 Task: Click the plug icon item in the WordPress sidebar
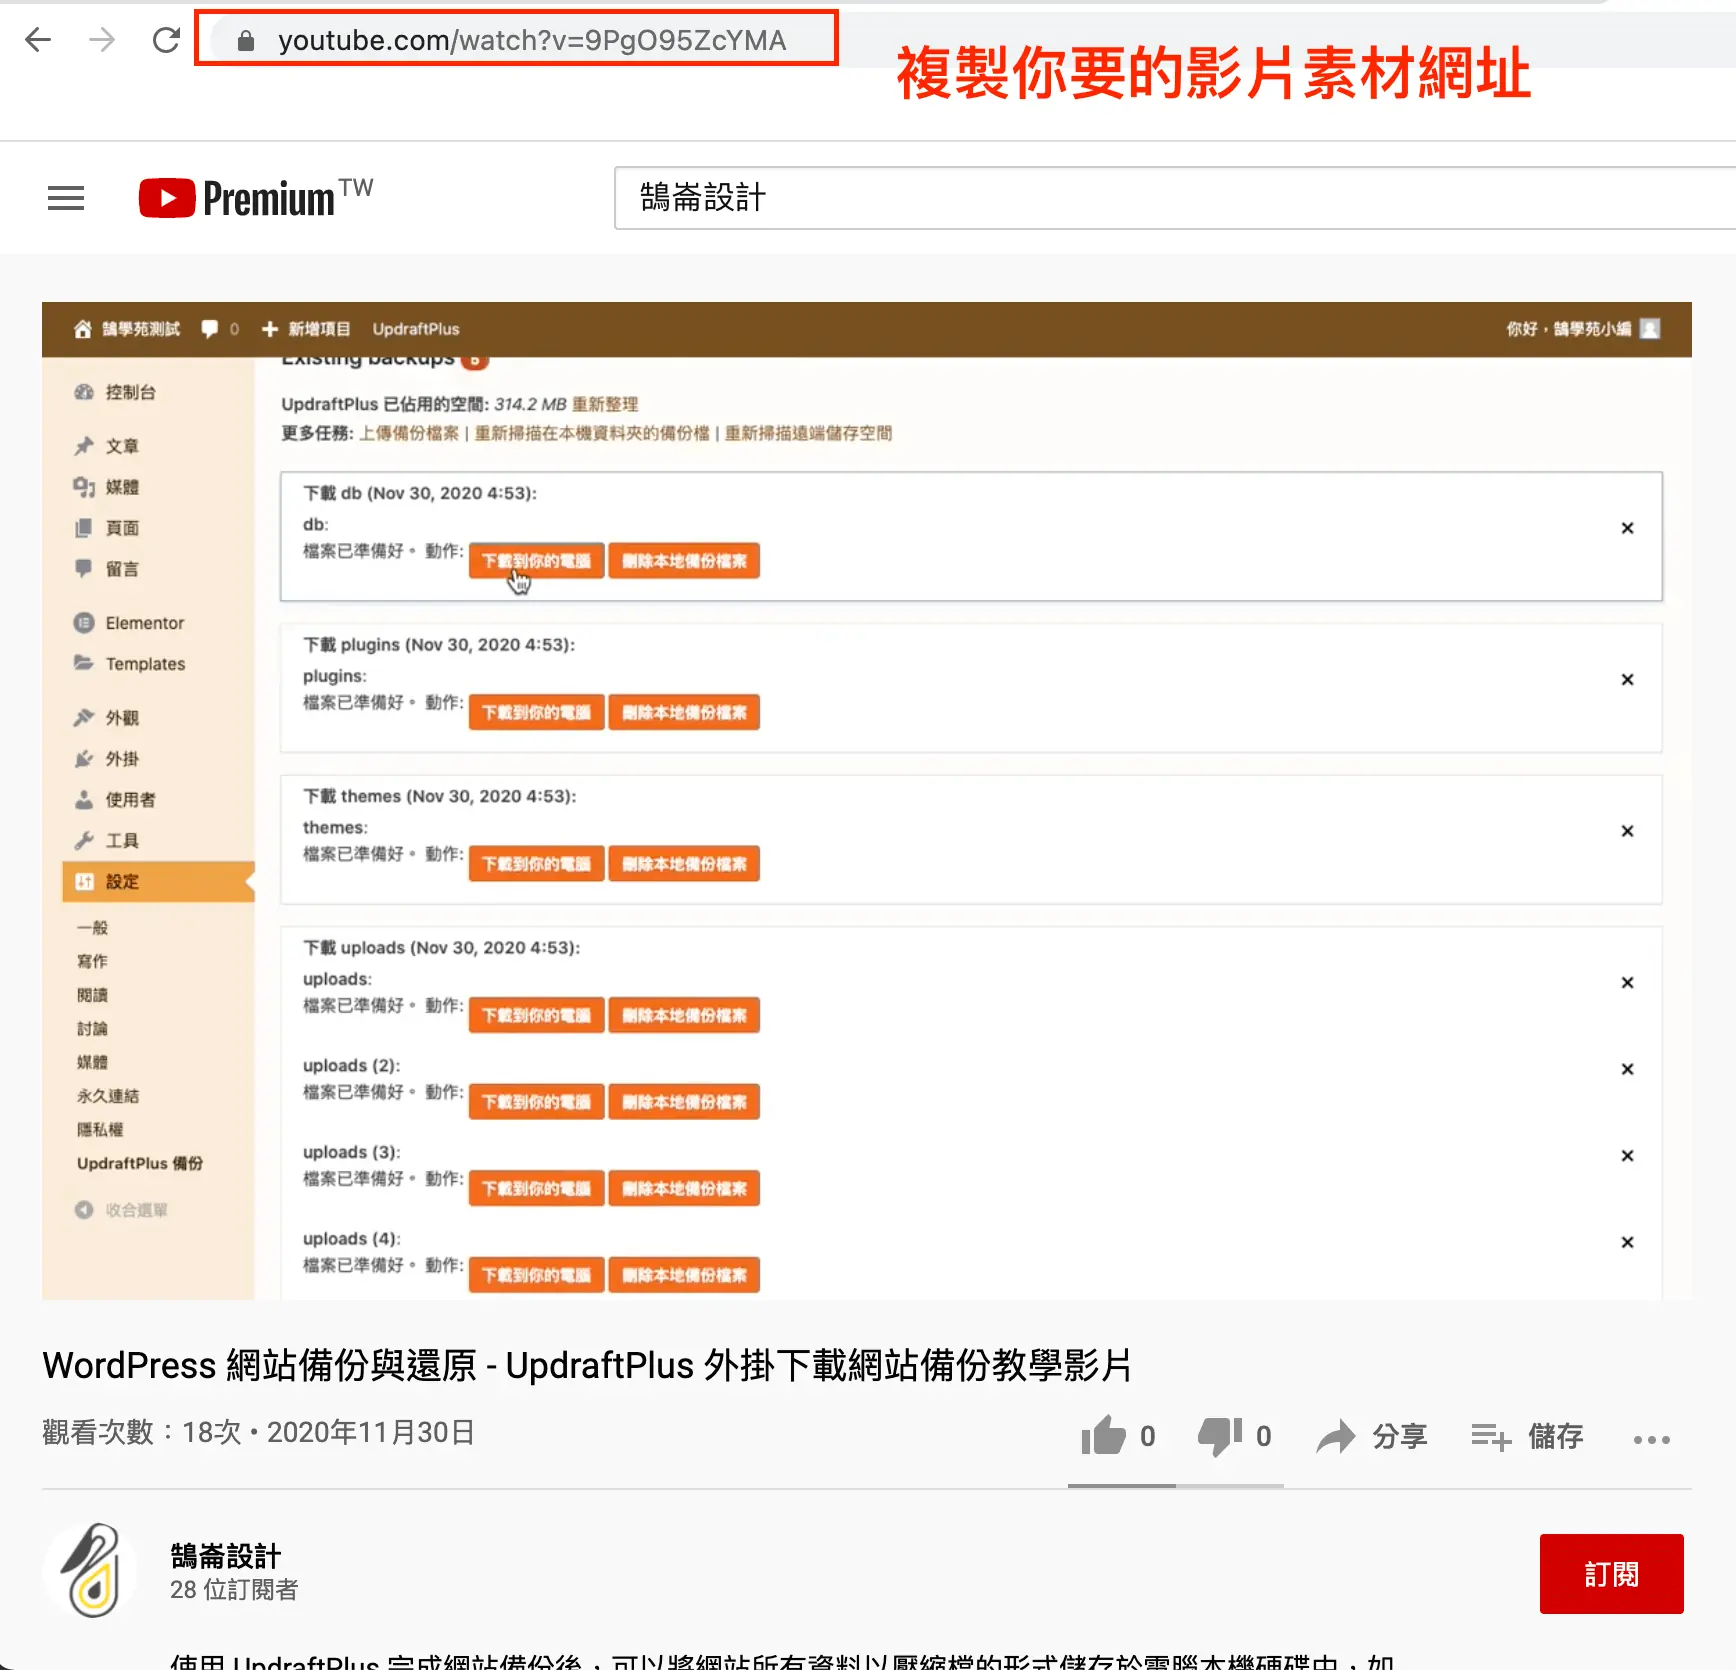pos(106,759)
